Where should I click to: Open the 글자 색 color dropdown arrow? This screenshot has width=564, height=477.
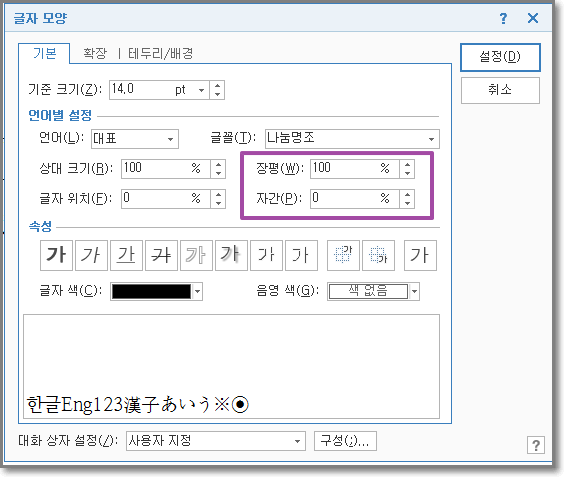click(197, 291)
